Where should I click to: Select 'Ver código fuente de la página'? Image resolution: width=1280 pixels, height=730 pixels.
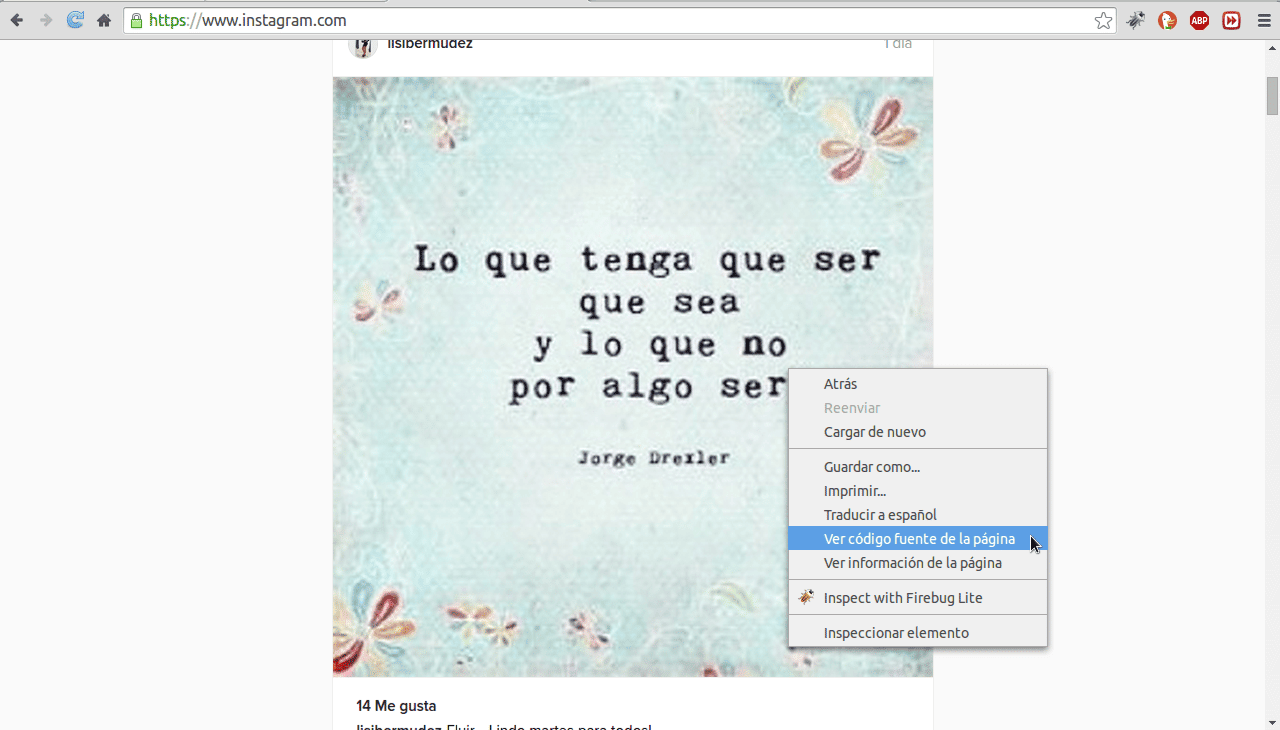(918, 539)
